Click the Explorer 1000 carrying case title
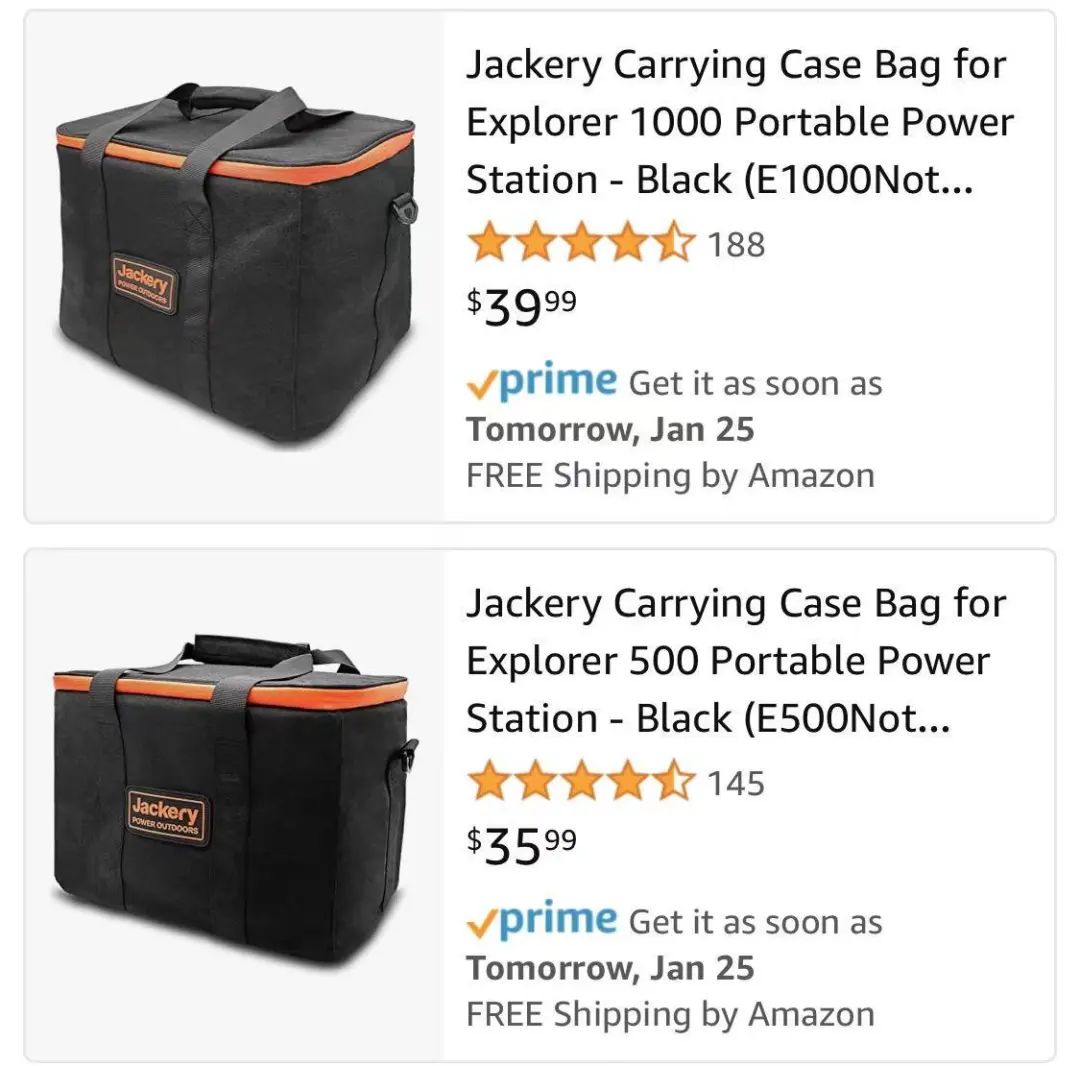 click(x=740, y=122)
